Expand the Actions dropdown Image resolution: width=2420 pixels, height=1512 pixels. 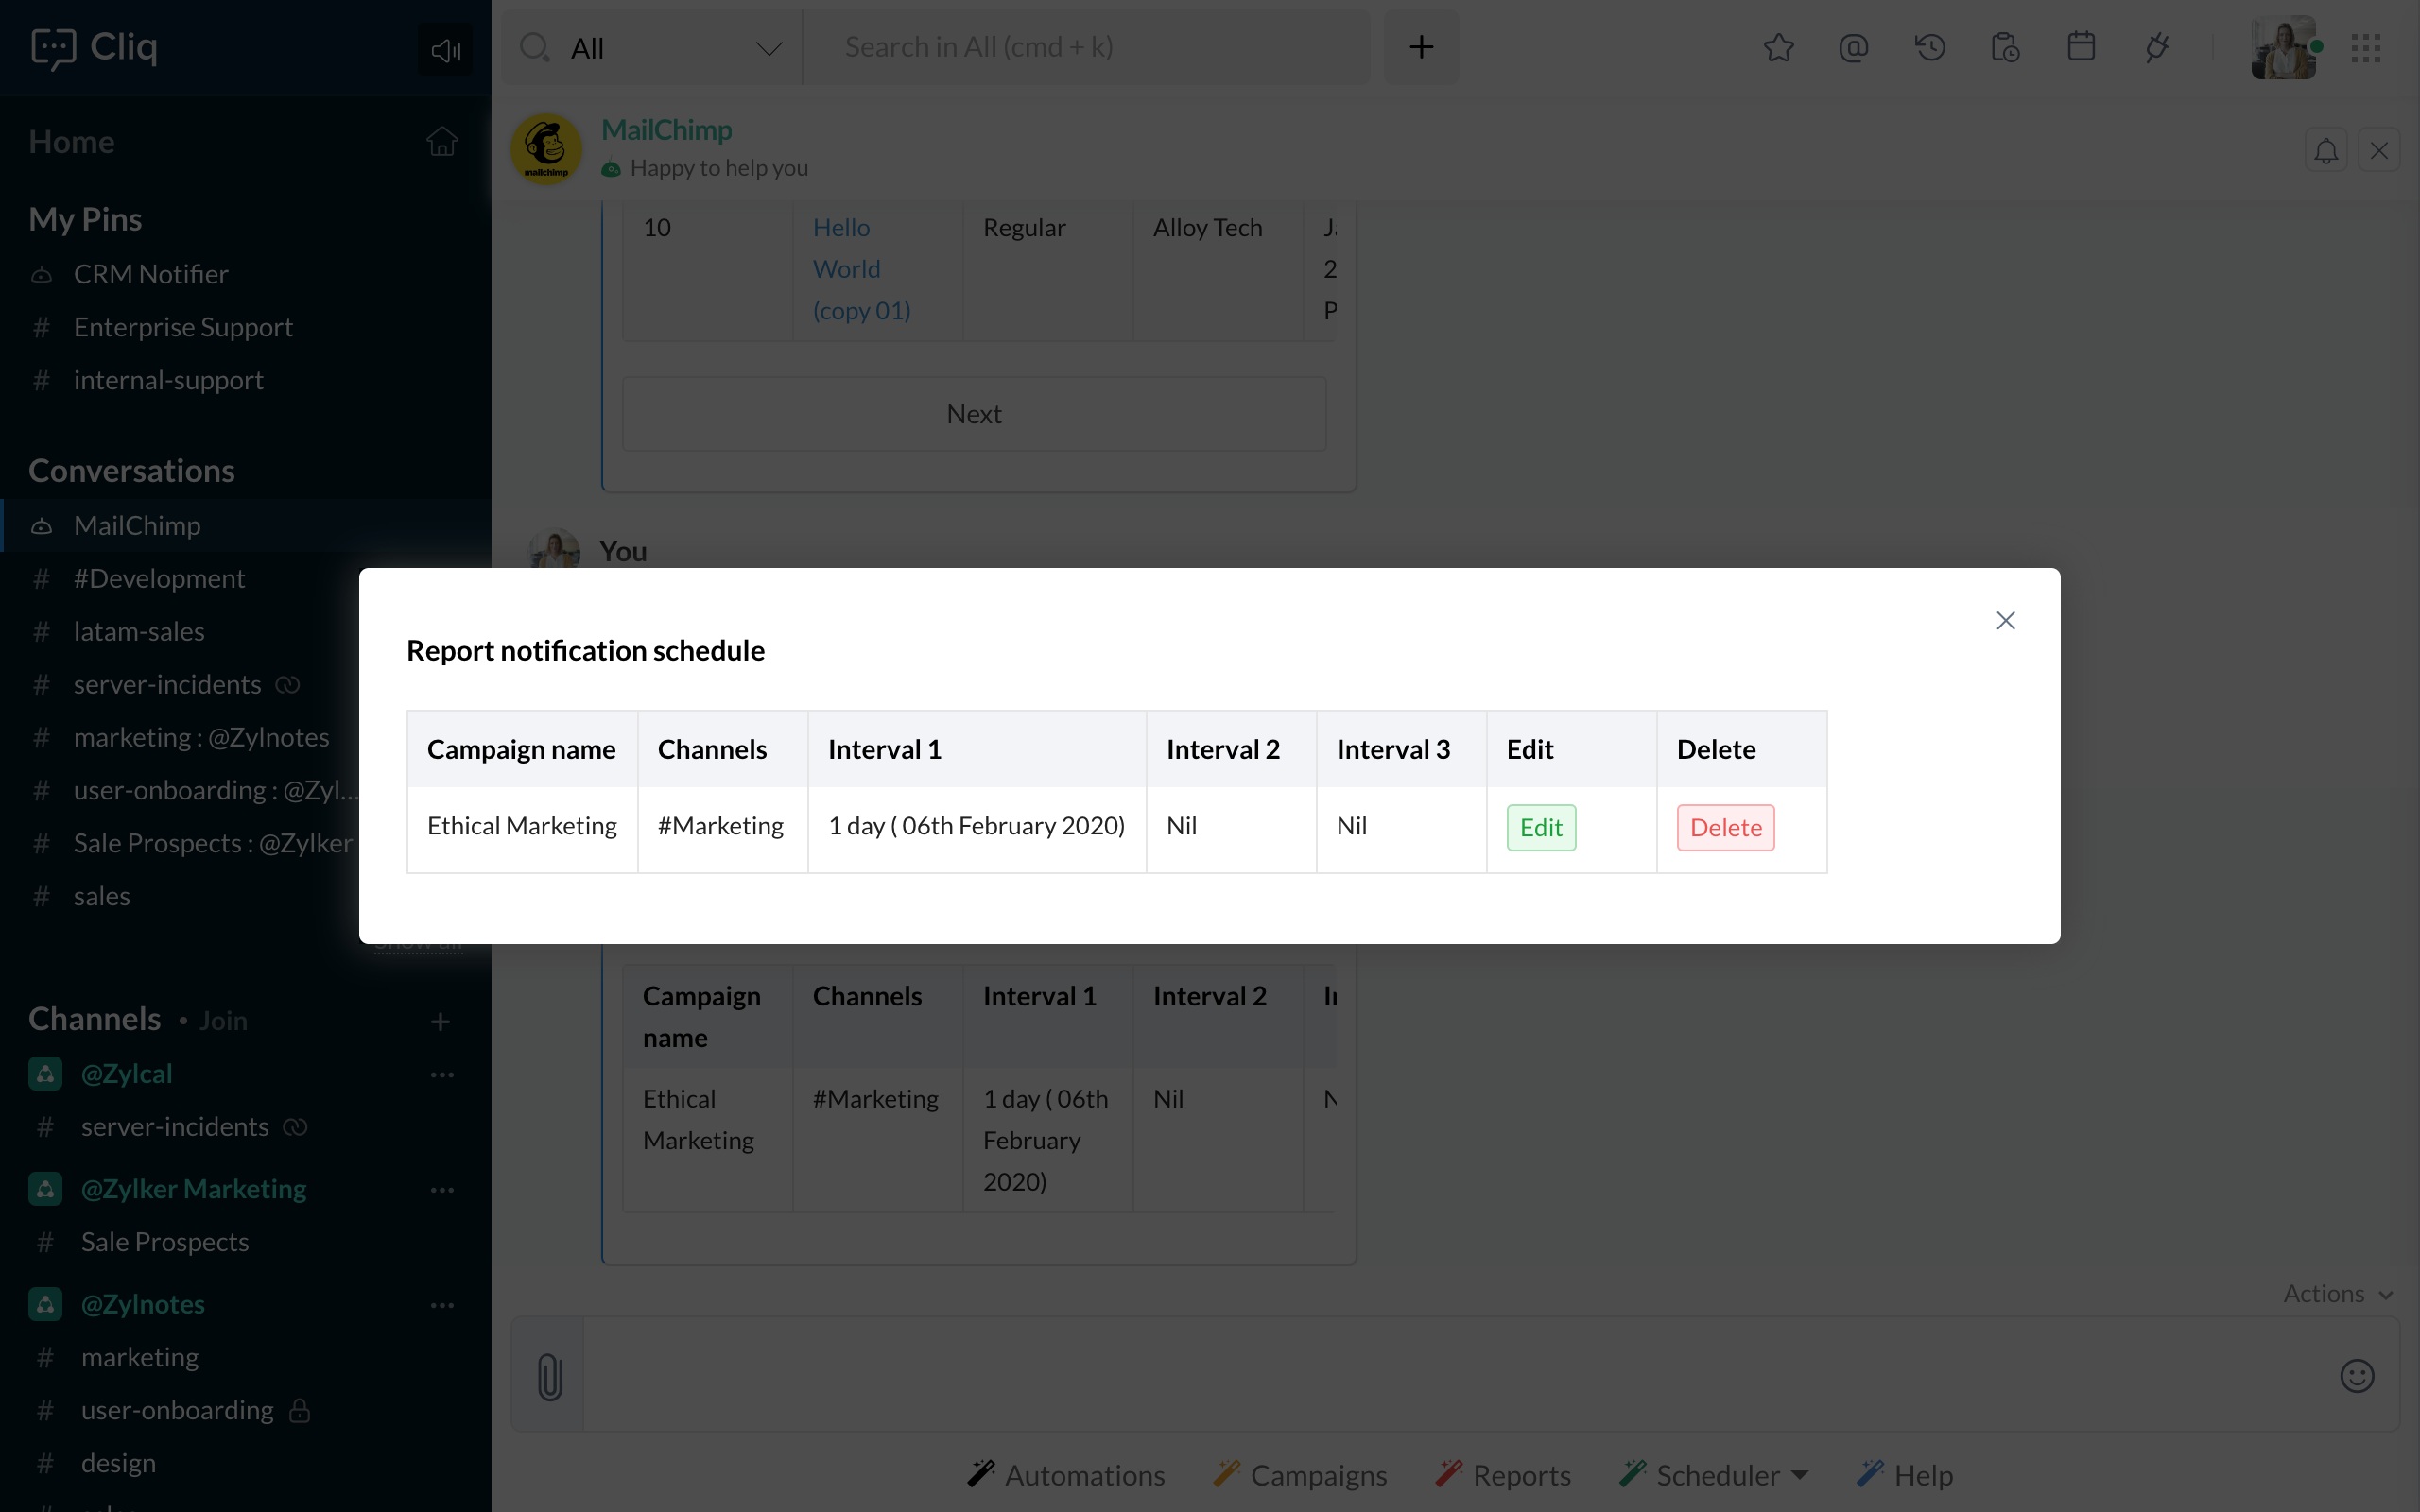click(2337, 1293)
